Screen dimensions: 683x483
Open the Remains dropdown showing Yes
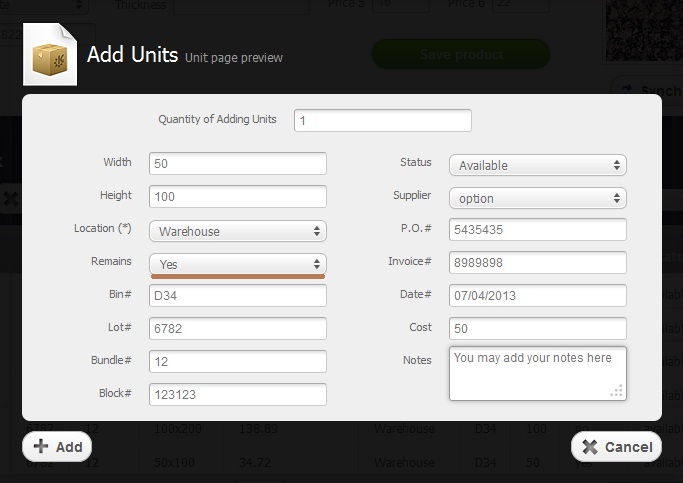[238, 264]
